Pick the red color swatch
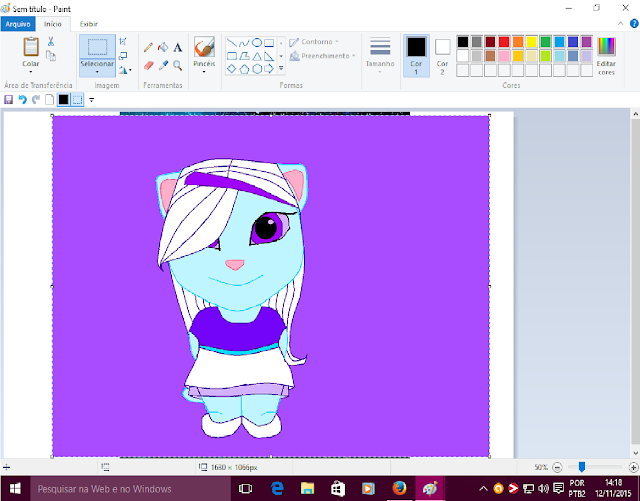Viewport: 640px width, 501px height. tap(504, 42)
